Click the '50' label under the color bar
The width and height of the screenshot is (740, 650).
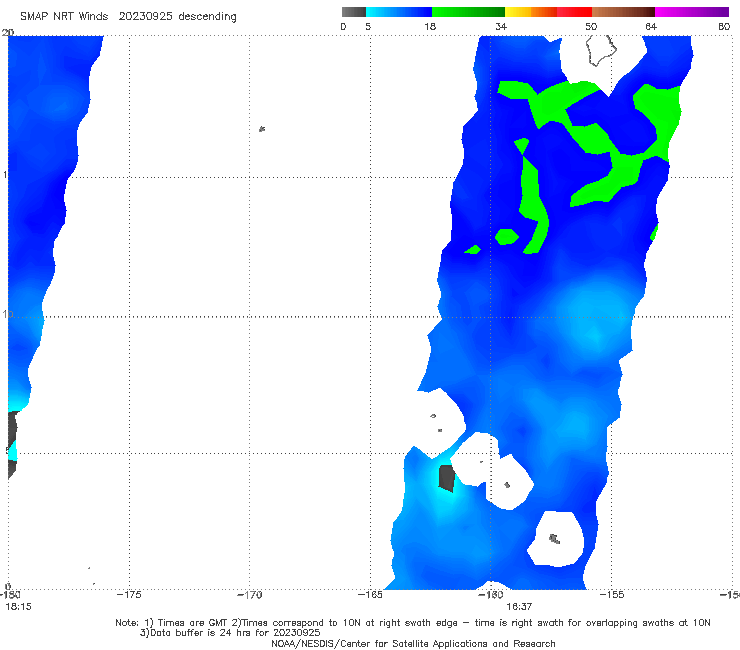(x=591, y=26)
